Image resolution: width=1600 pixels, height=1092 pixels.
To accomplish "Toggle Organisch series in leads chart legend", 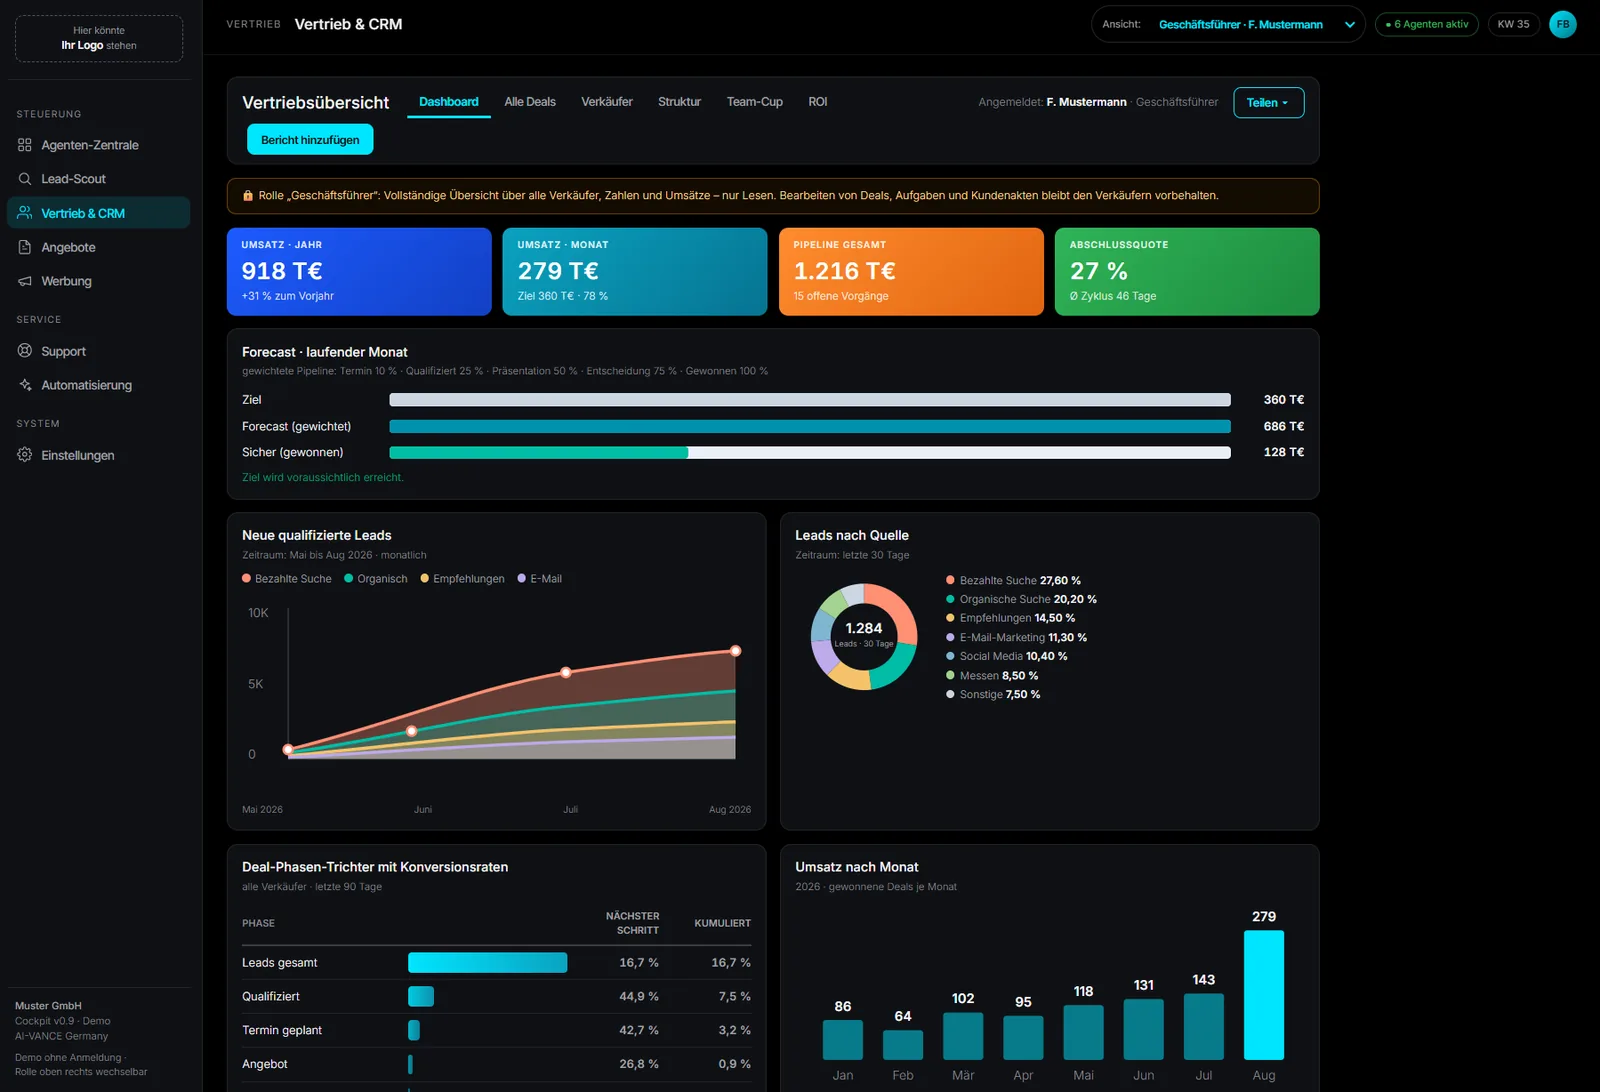I will coord(376,579).
